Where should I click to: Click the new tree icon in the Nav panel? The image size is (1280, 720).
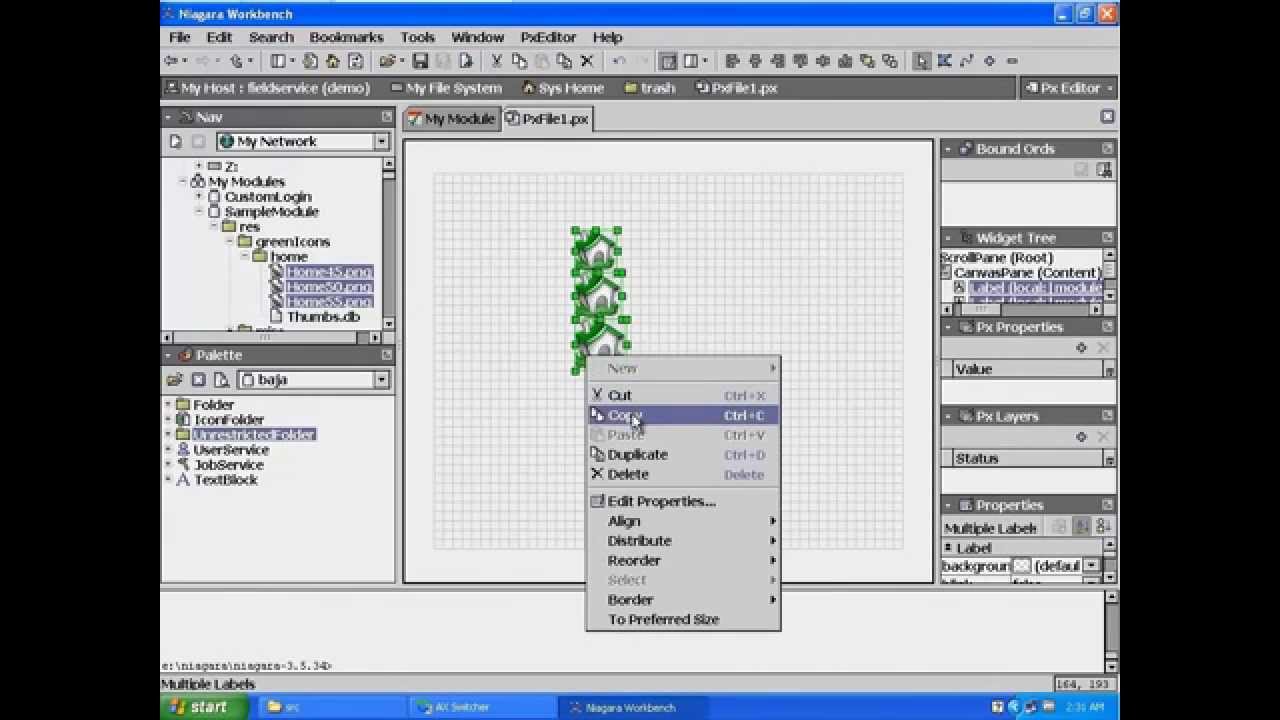pos(176,142)
